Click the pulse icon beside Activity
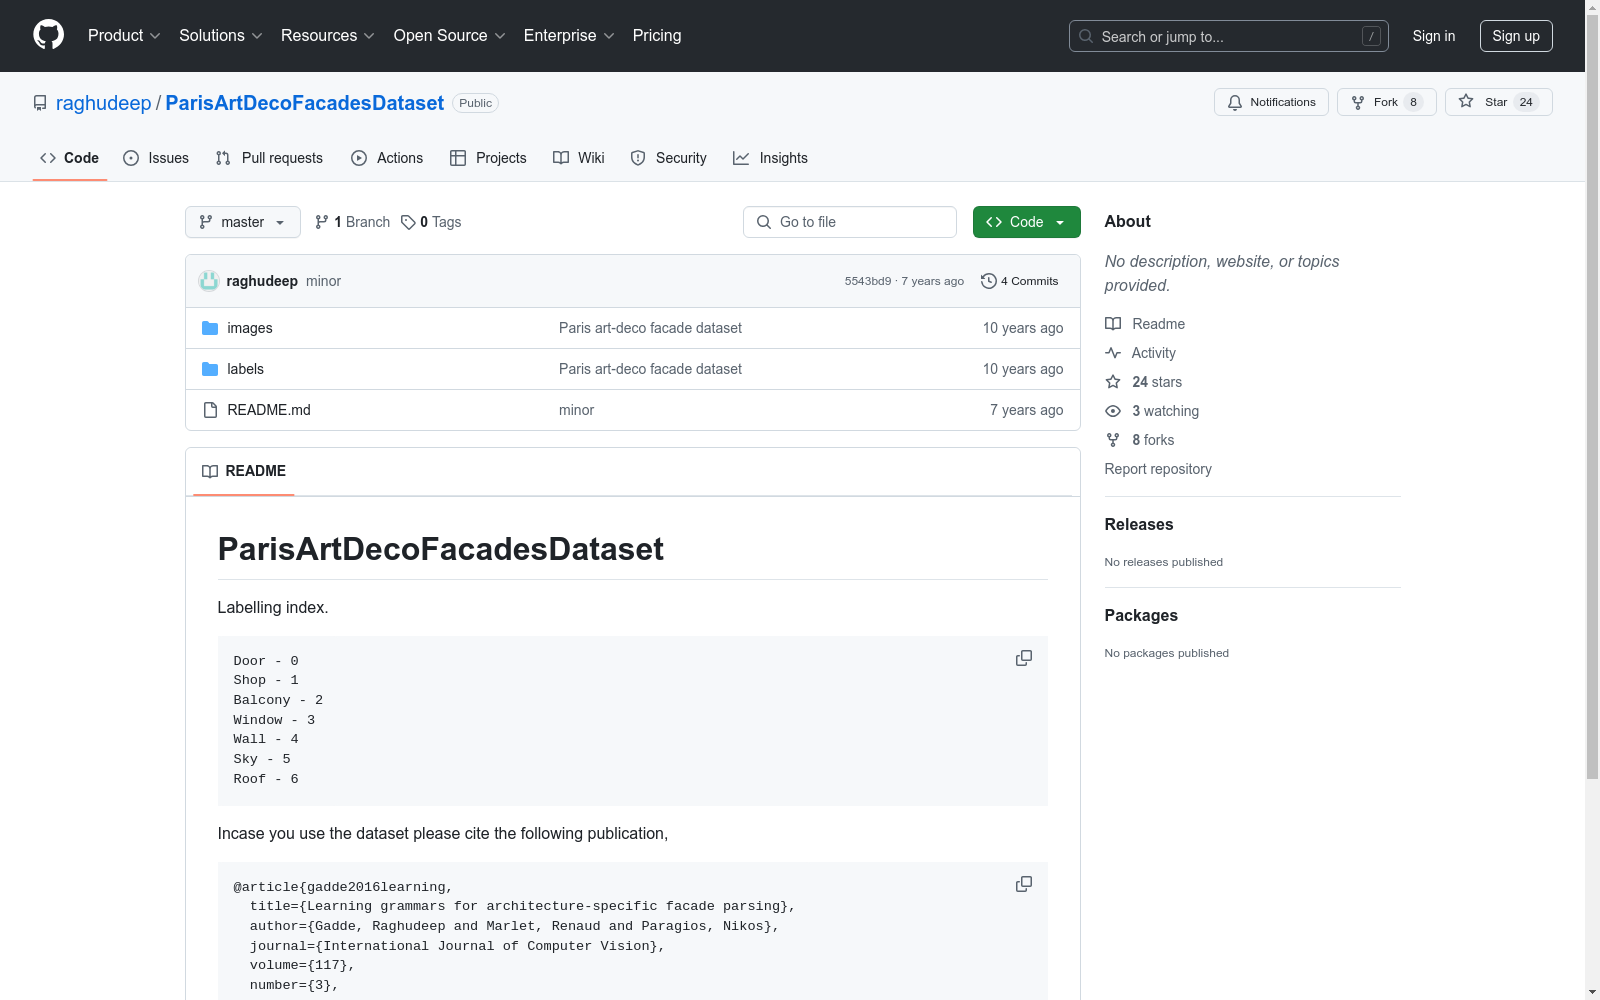Image resolution: width=1600 pixels, height=1000 pixels. pos(1113,353)
